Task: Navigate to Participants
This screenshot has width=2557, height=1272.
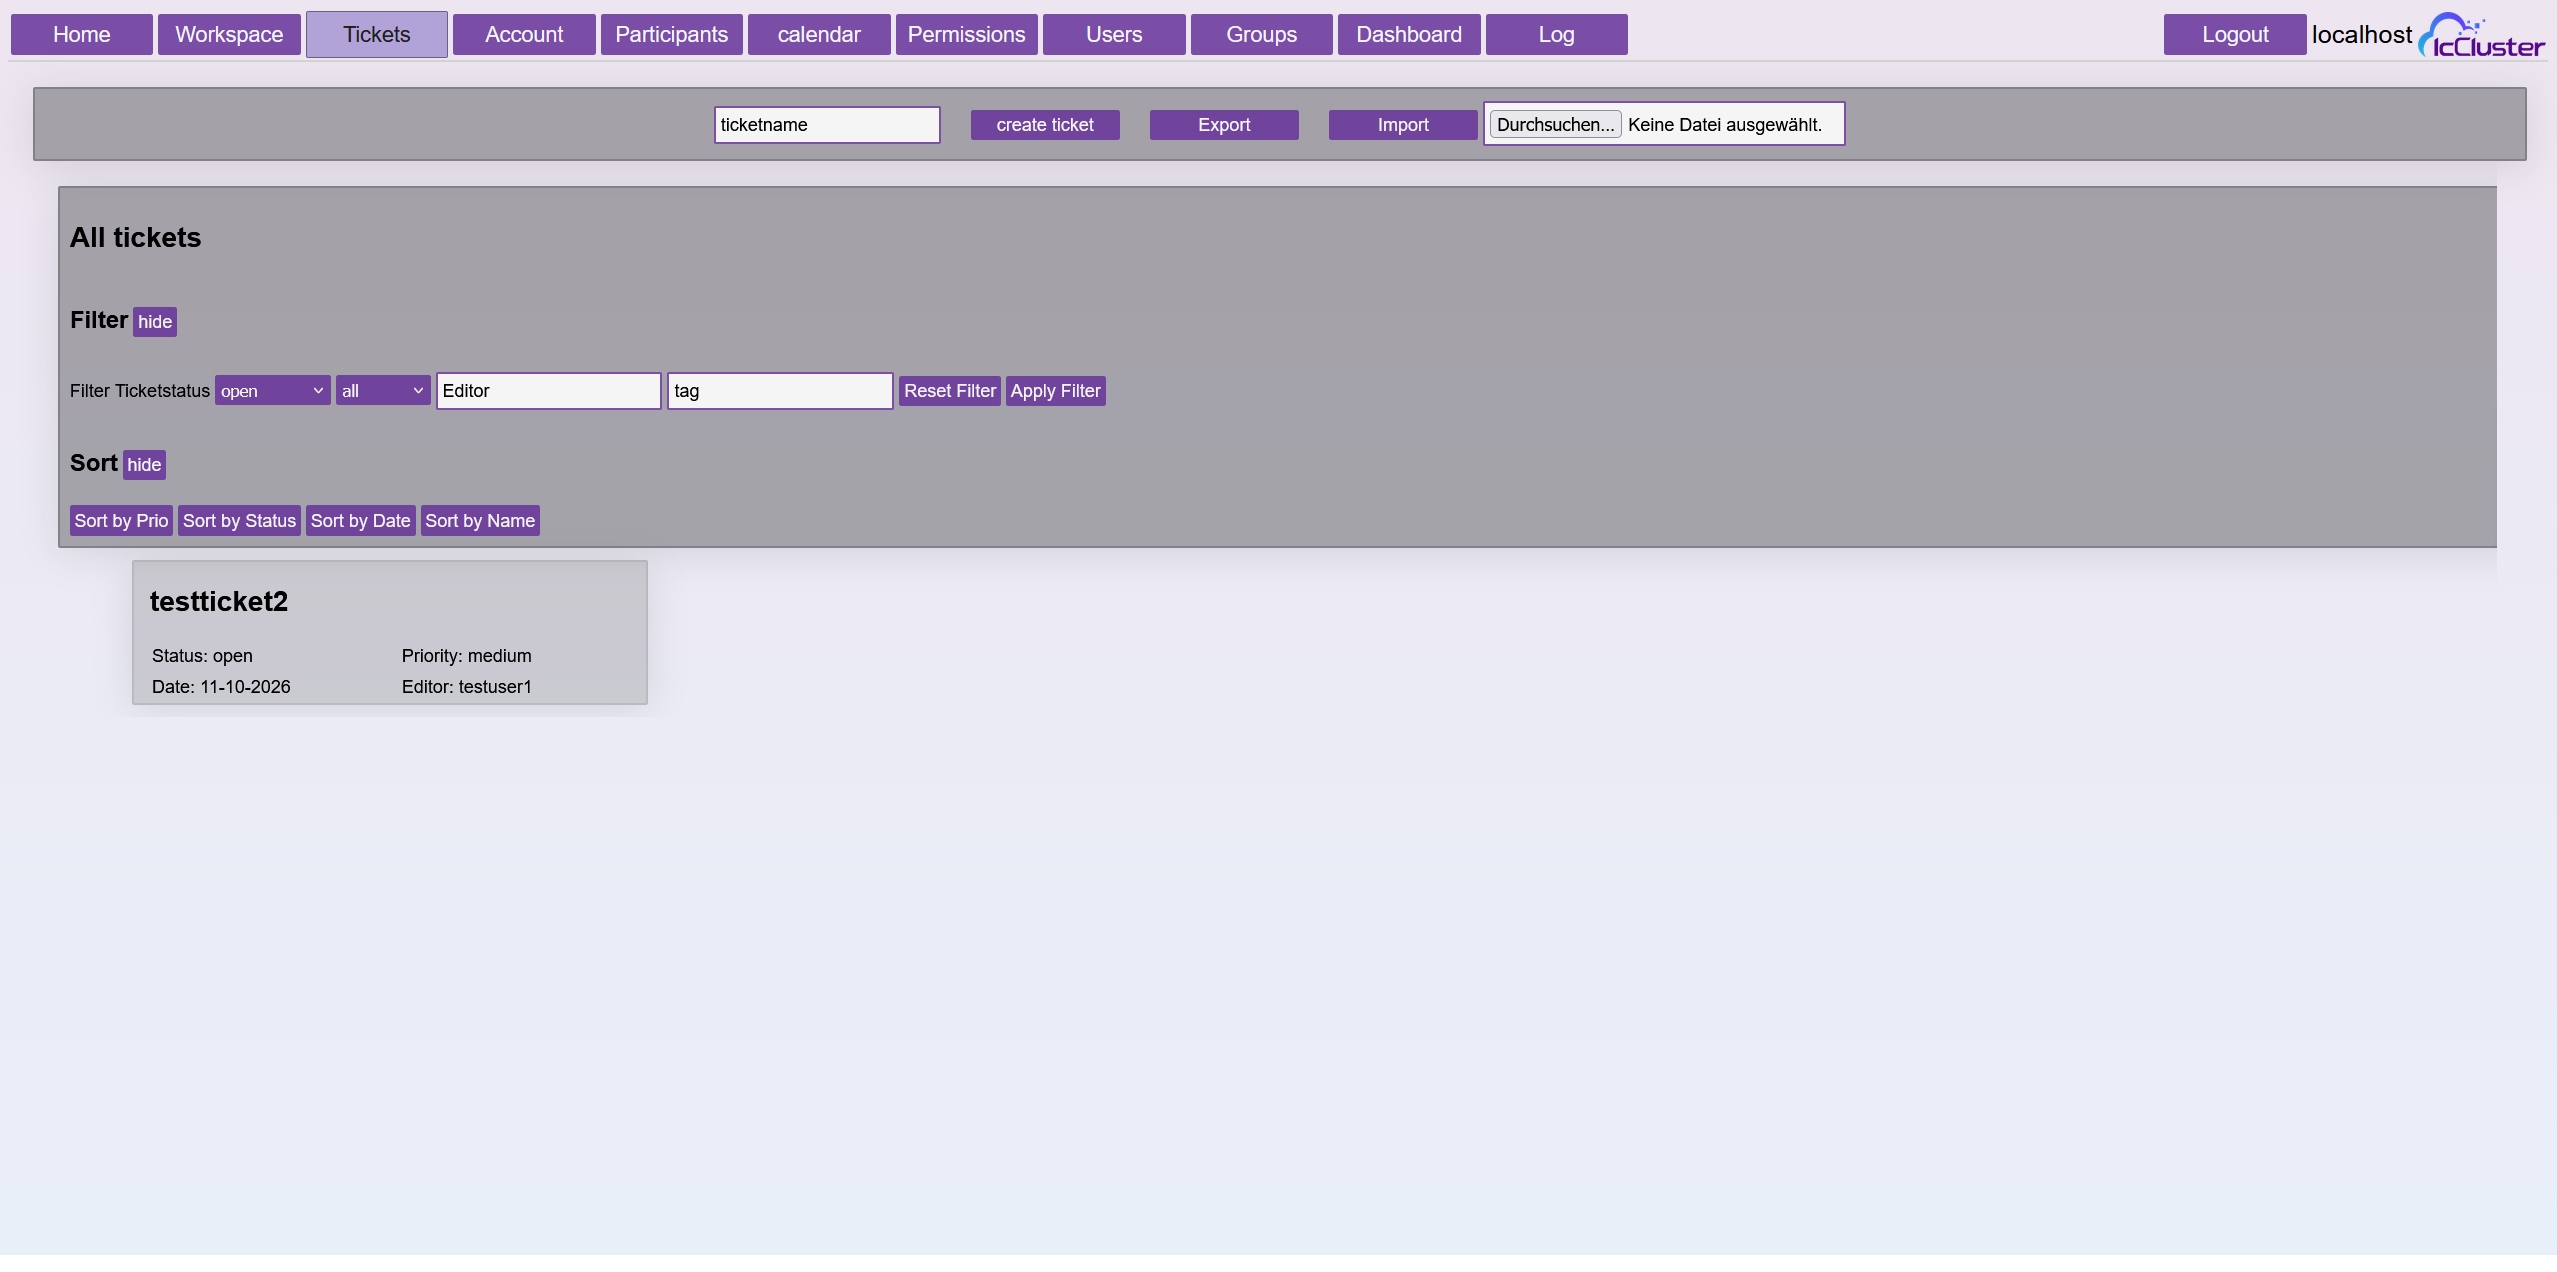Action: (672, 35)
